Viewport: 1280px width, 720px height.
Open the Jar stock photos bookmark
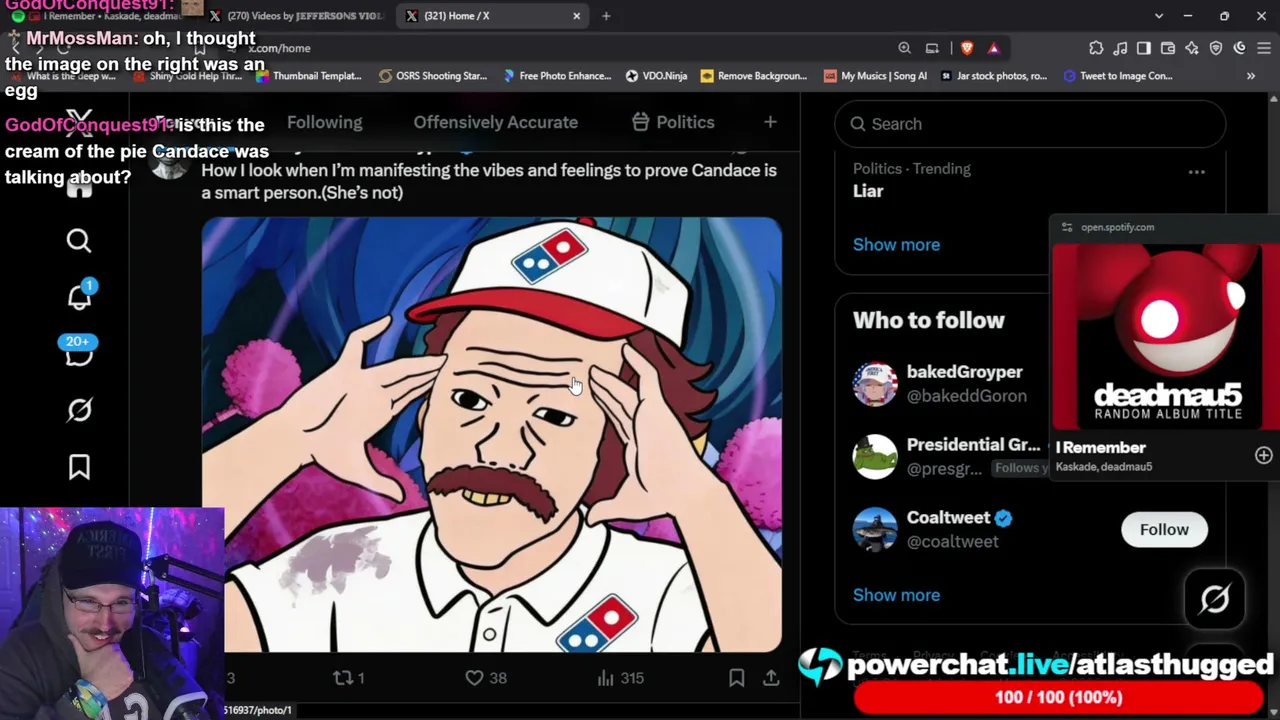click(993, 76)
